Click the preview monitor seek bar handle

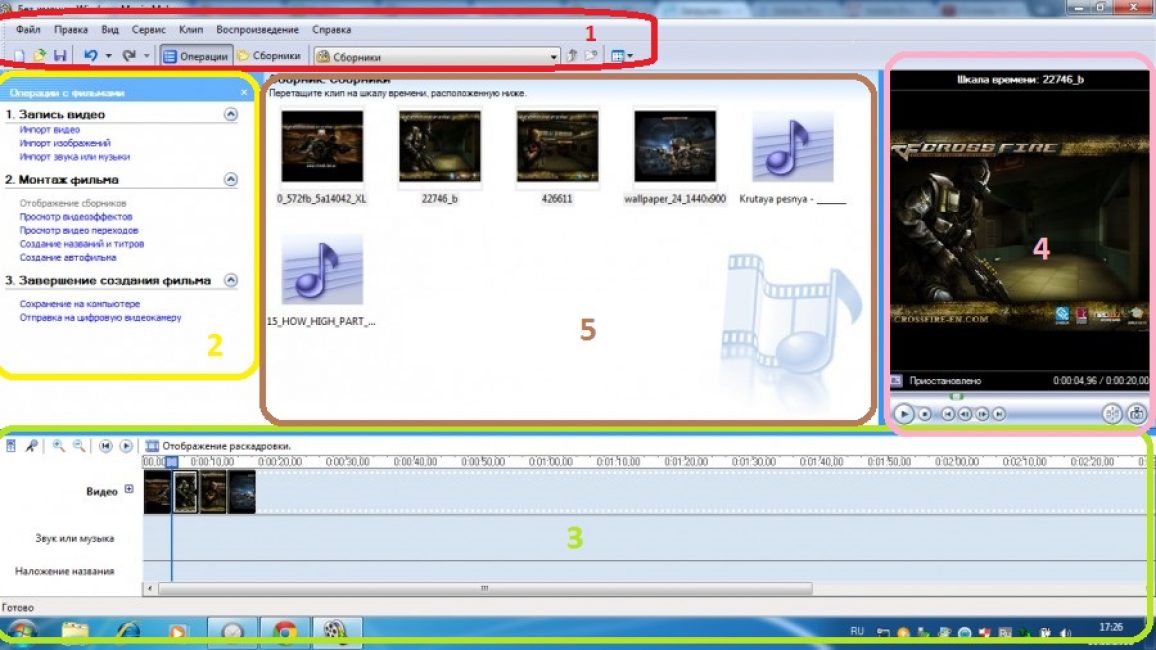pyautogui.click(x=956, y=396)
